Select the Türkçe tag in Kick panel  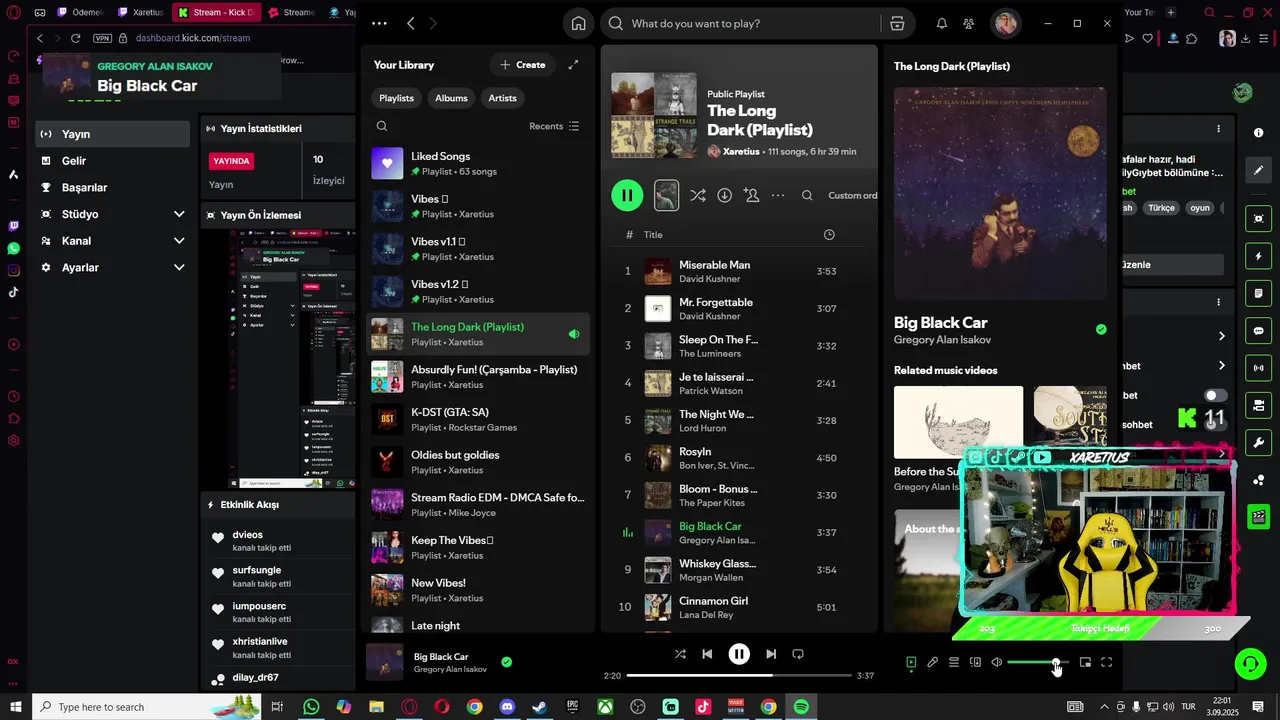1161,208
